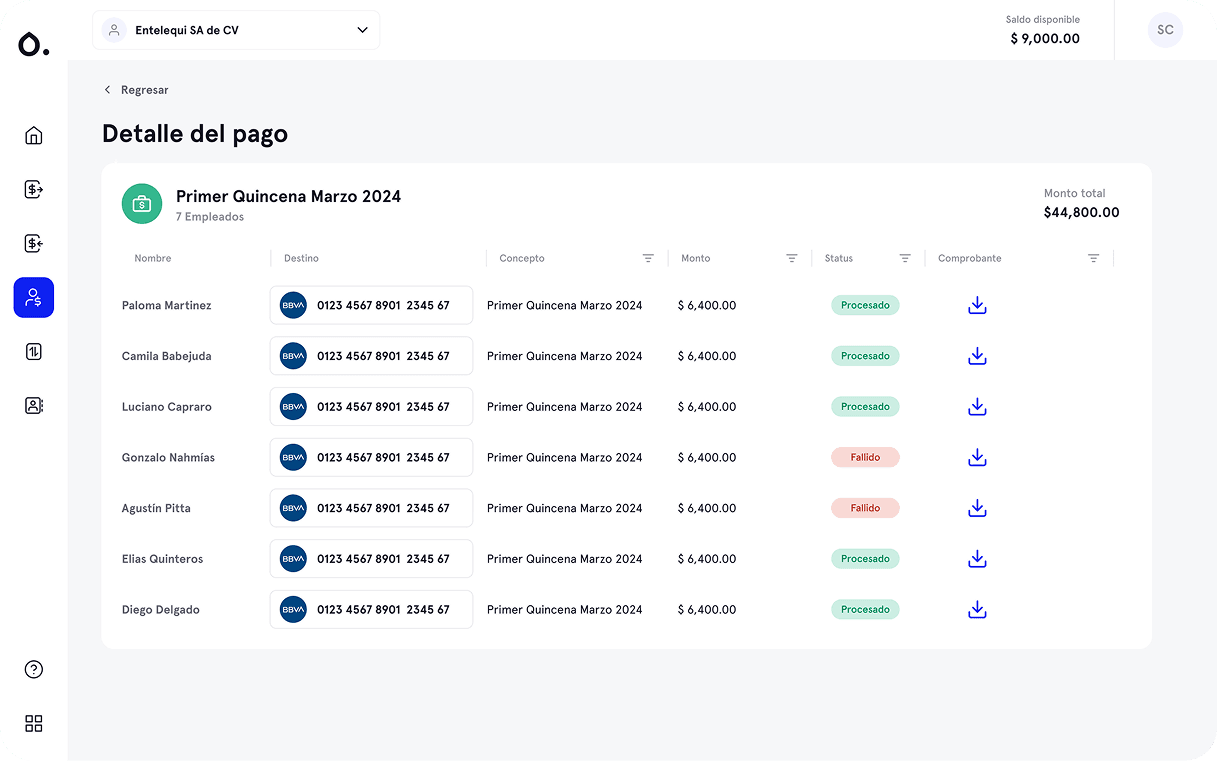Open help via the question mark icon
The width and height of the screenshot is (1218, 761).
coord(33,669)
